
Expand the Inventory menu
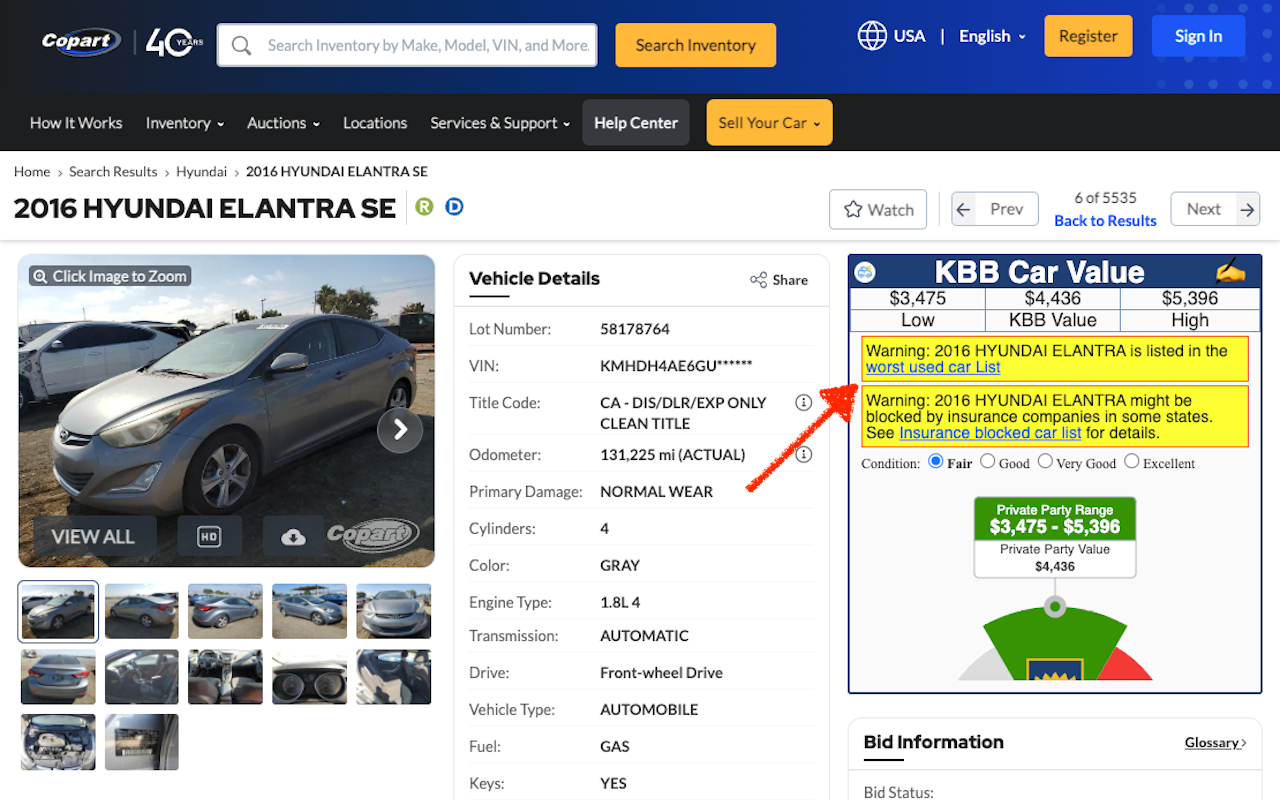pos(185,123)
